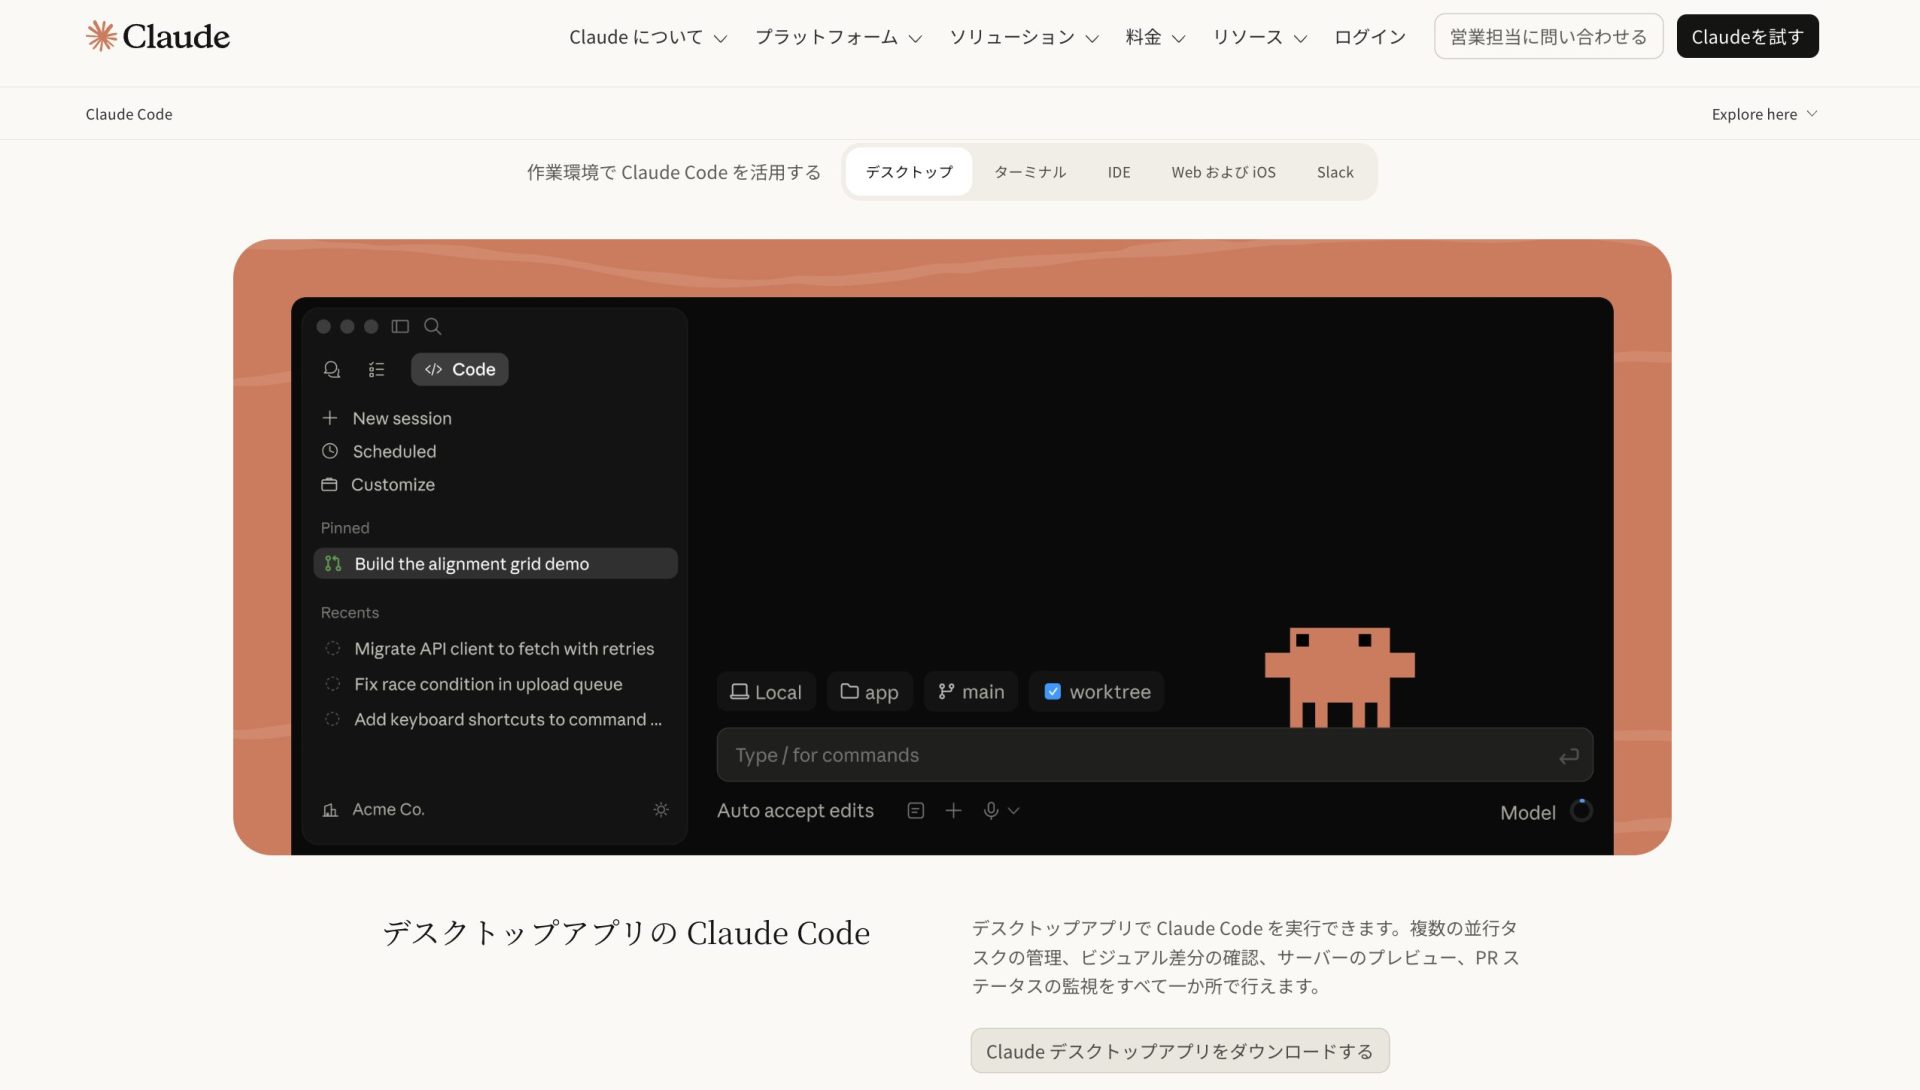Expand the 料金 menu
This screenshot has width=1920, height=1090.
click(x=1155, y=37)
